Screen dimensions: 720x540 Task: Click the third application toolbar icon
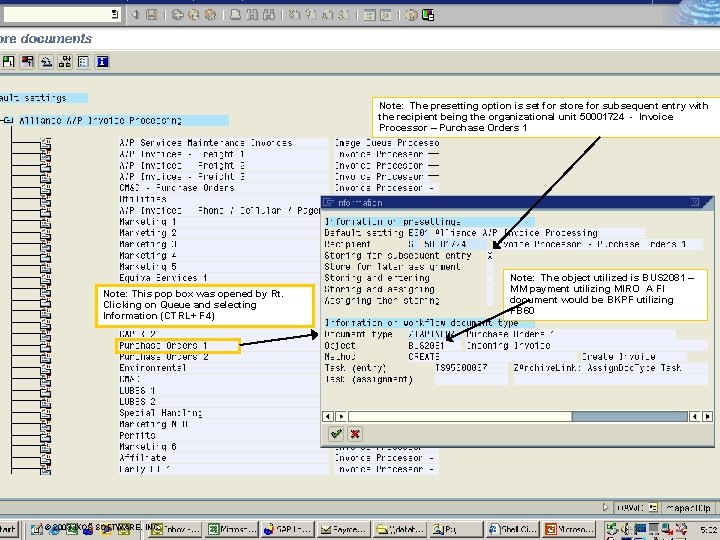pyautogui.click(x=46, y=62)
